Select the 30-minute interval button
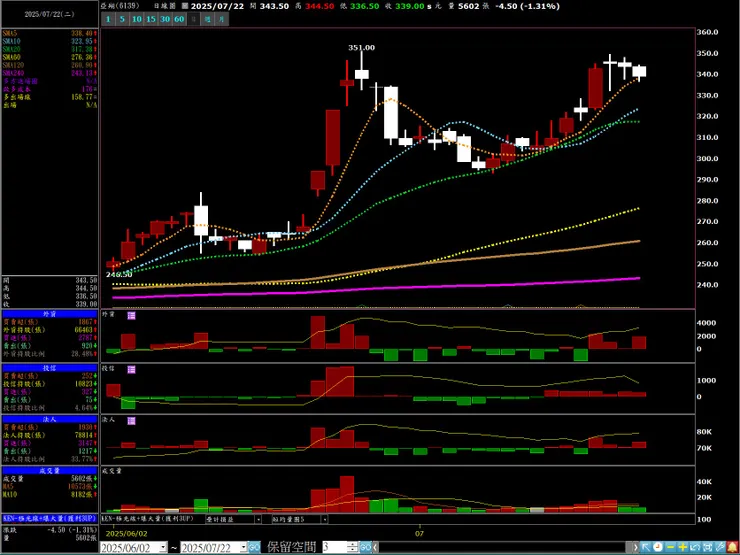This screenshot has height=555, width=740. tap(165, 19)
